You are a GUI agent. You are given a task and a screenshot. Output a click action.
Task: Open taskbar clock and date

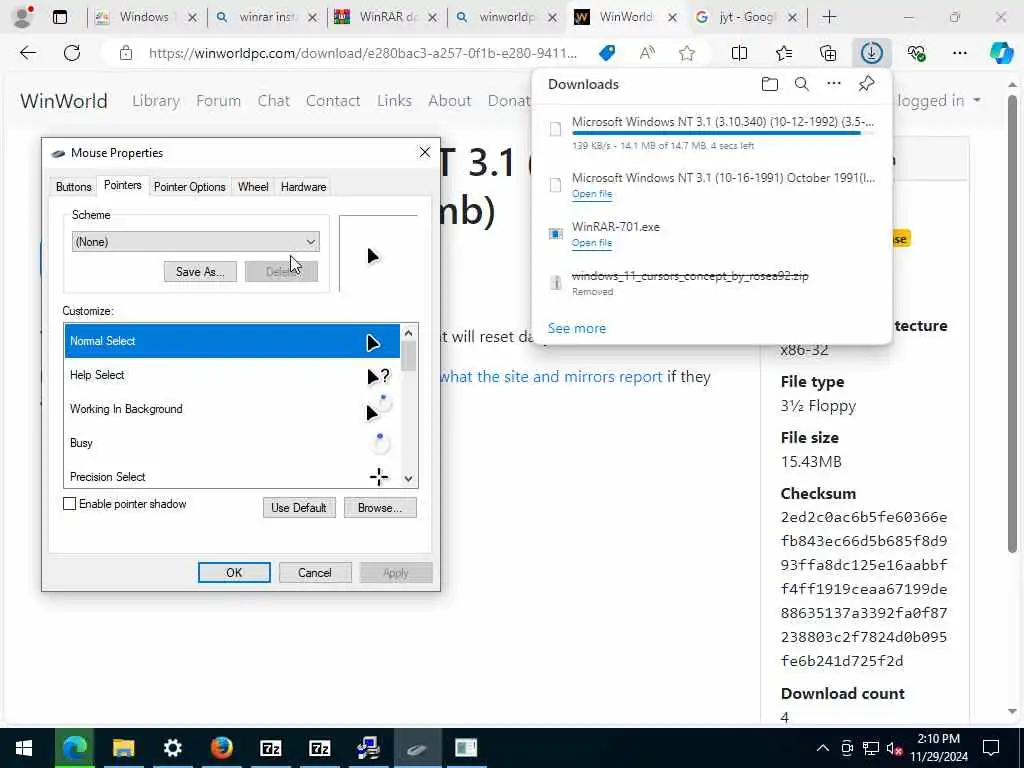(938, 748)
